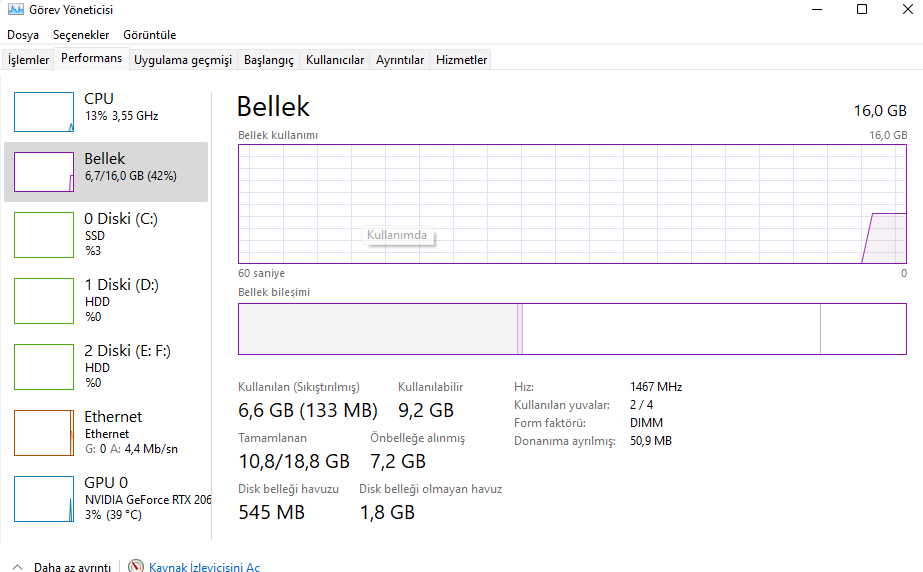The height and width of the screenshot is (572, 923).
Task: Collapse view with Daha az ayrıntı chevron
Action: pyautogui.click(x=18, y=567)
